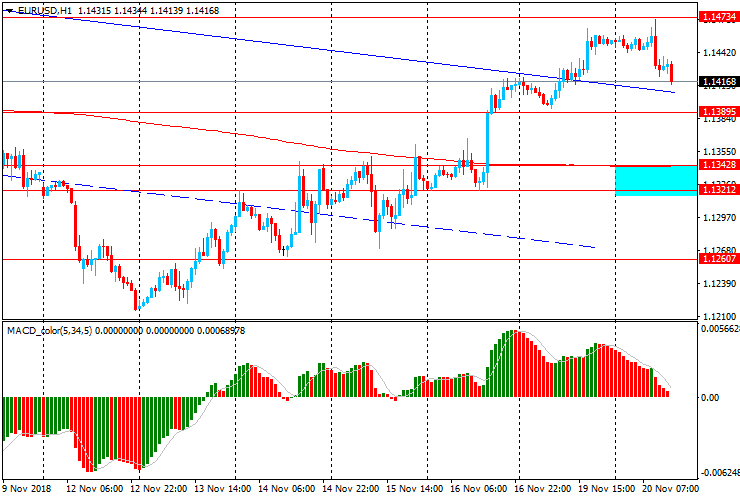740x500 pixels.
Task: Select the EURUSD,H1 chart title text
Action: coord(45,10)
